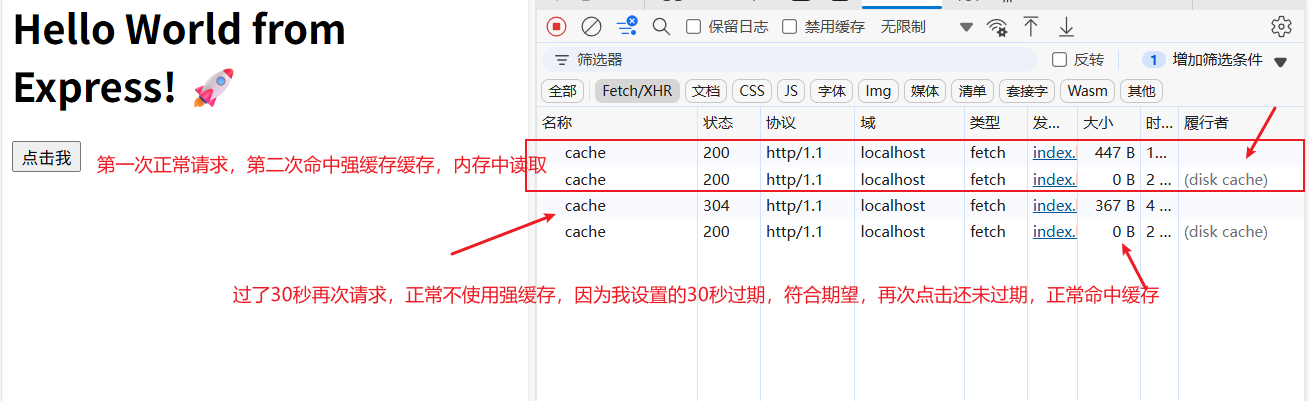Sort by the 状态 column header
This screenshot has width=1309, height=401.
(718, 123)
